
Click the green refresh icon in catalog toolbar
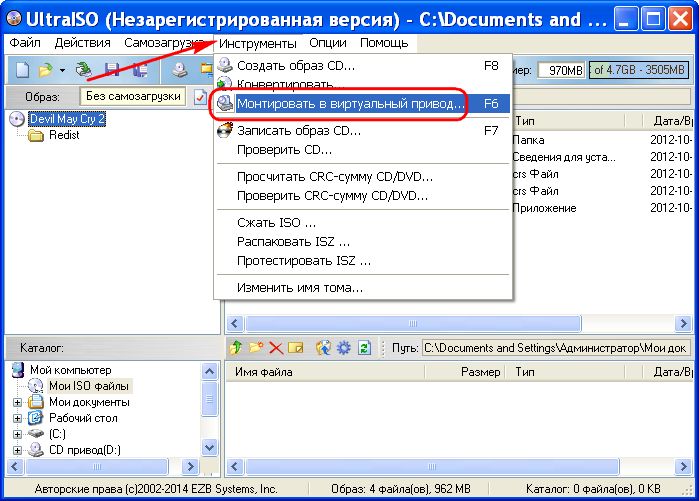point(364,348)
